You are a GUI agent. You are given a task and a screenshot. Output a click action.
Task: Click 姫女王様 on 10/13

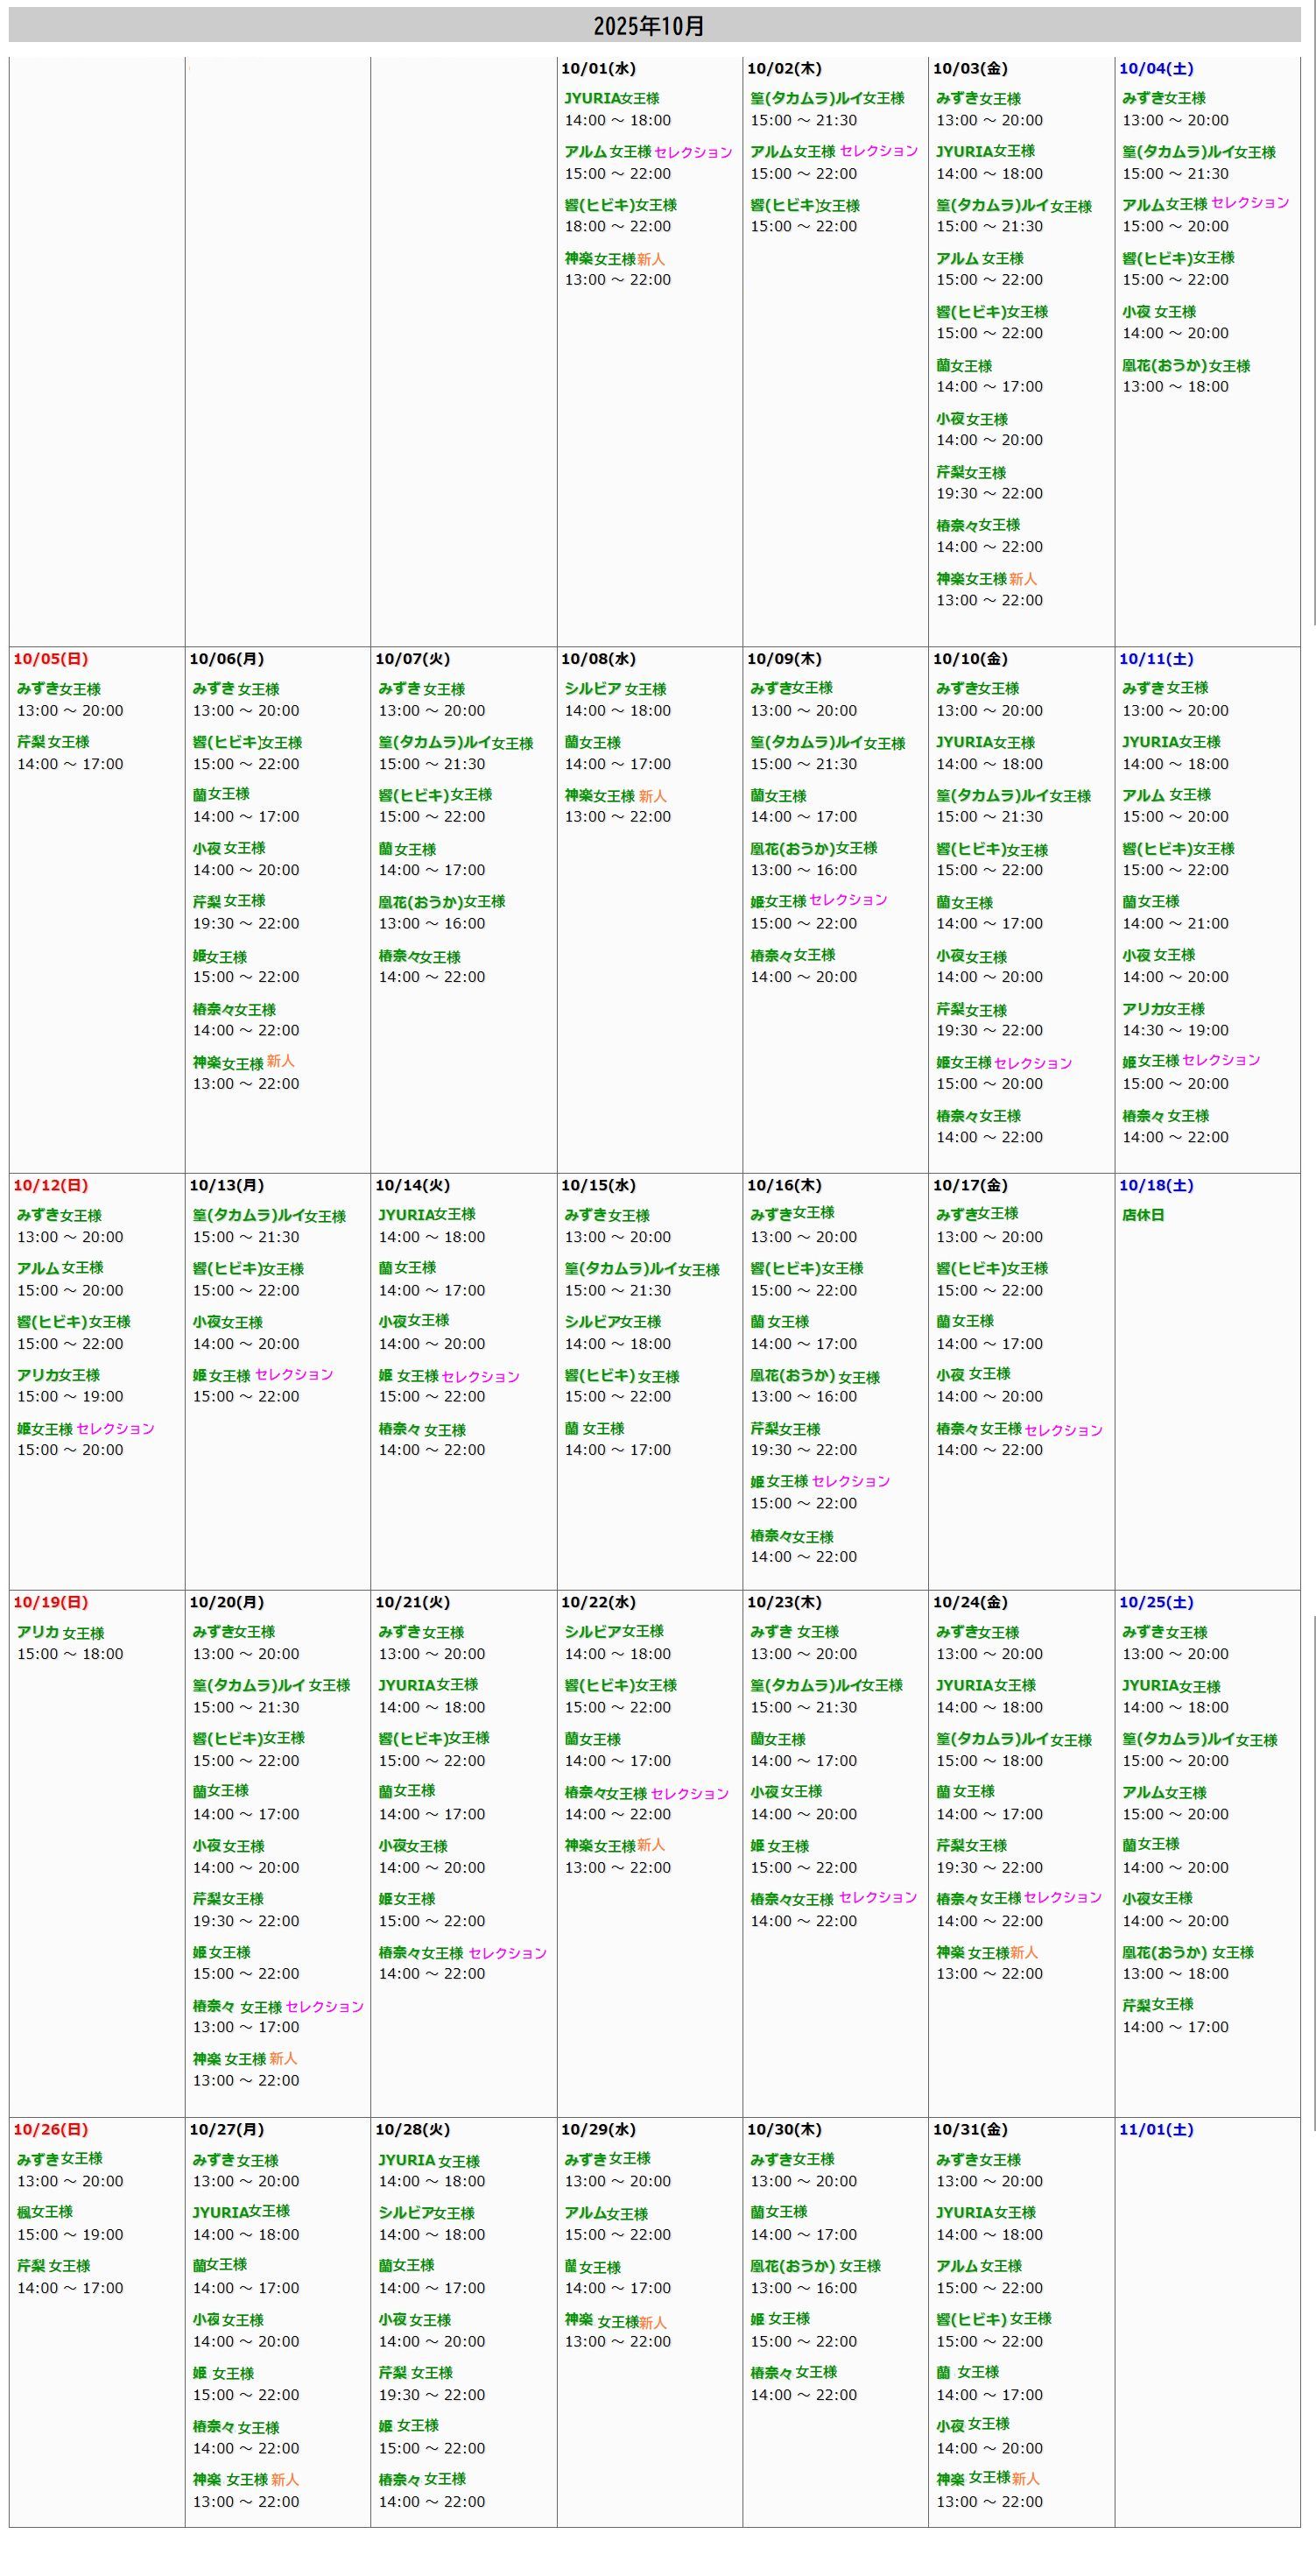point(221,1376)
